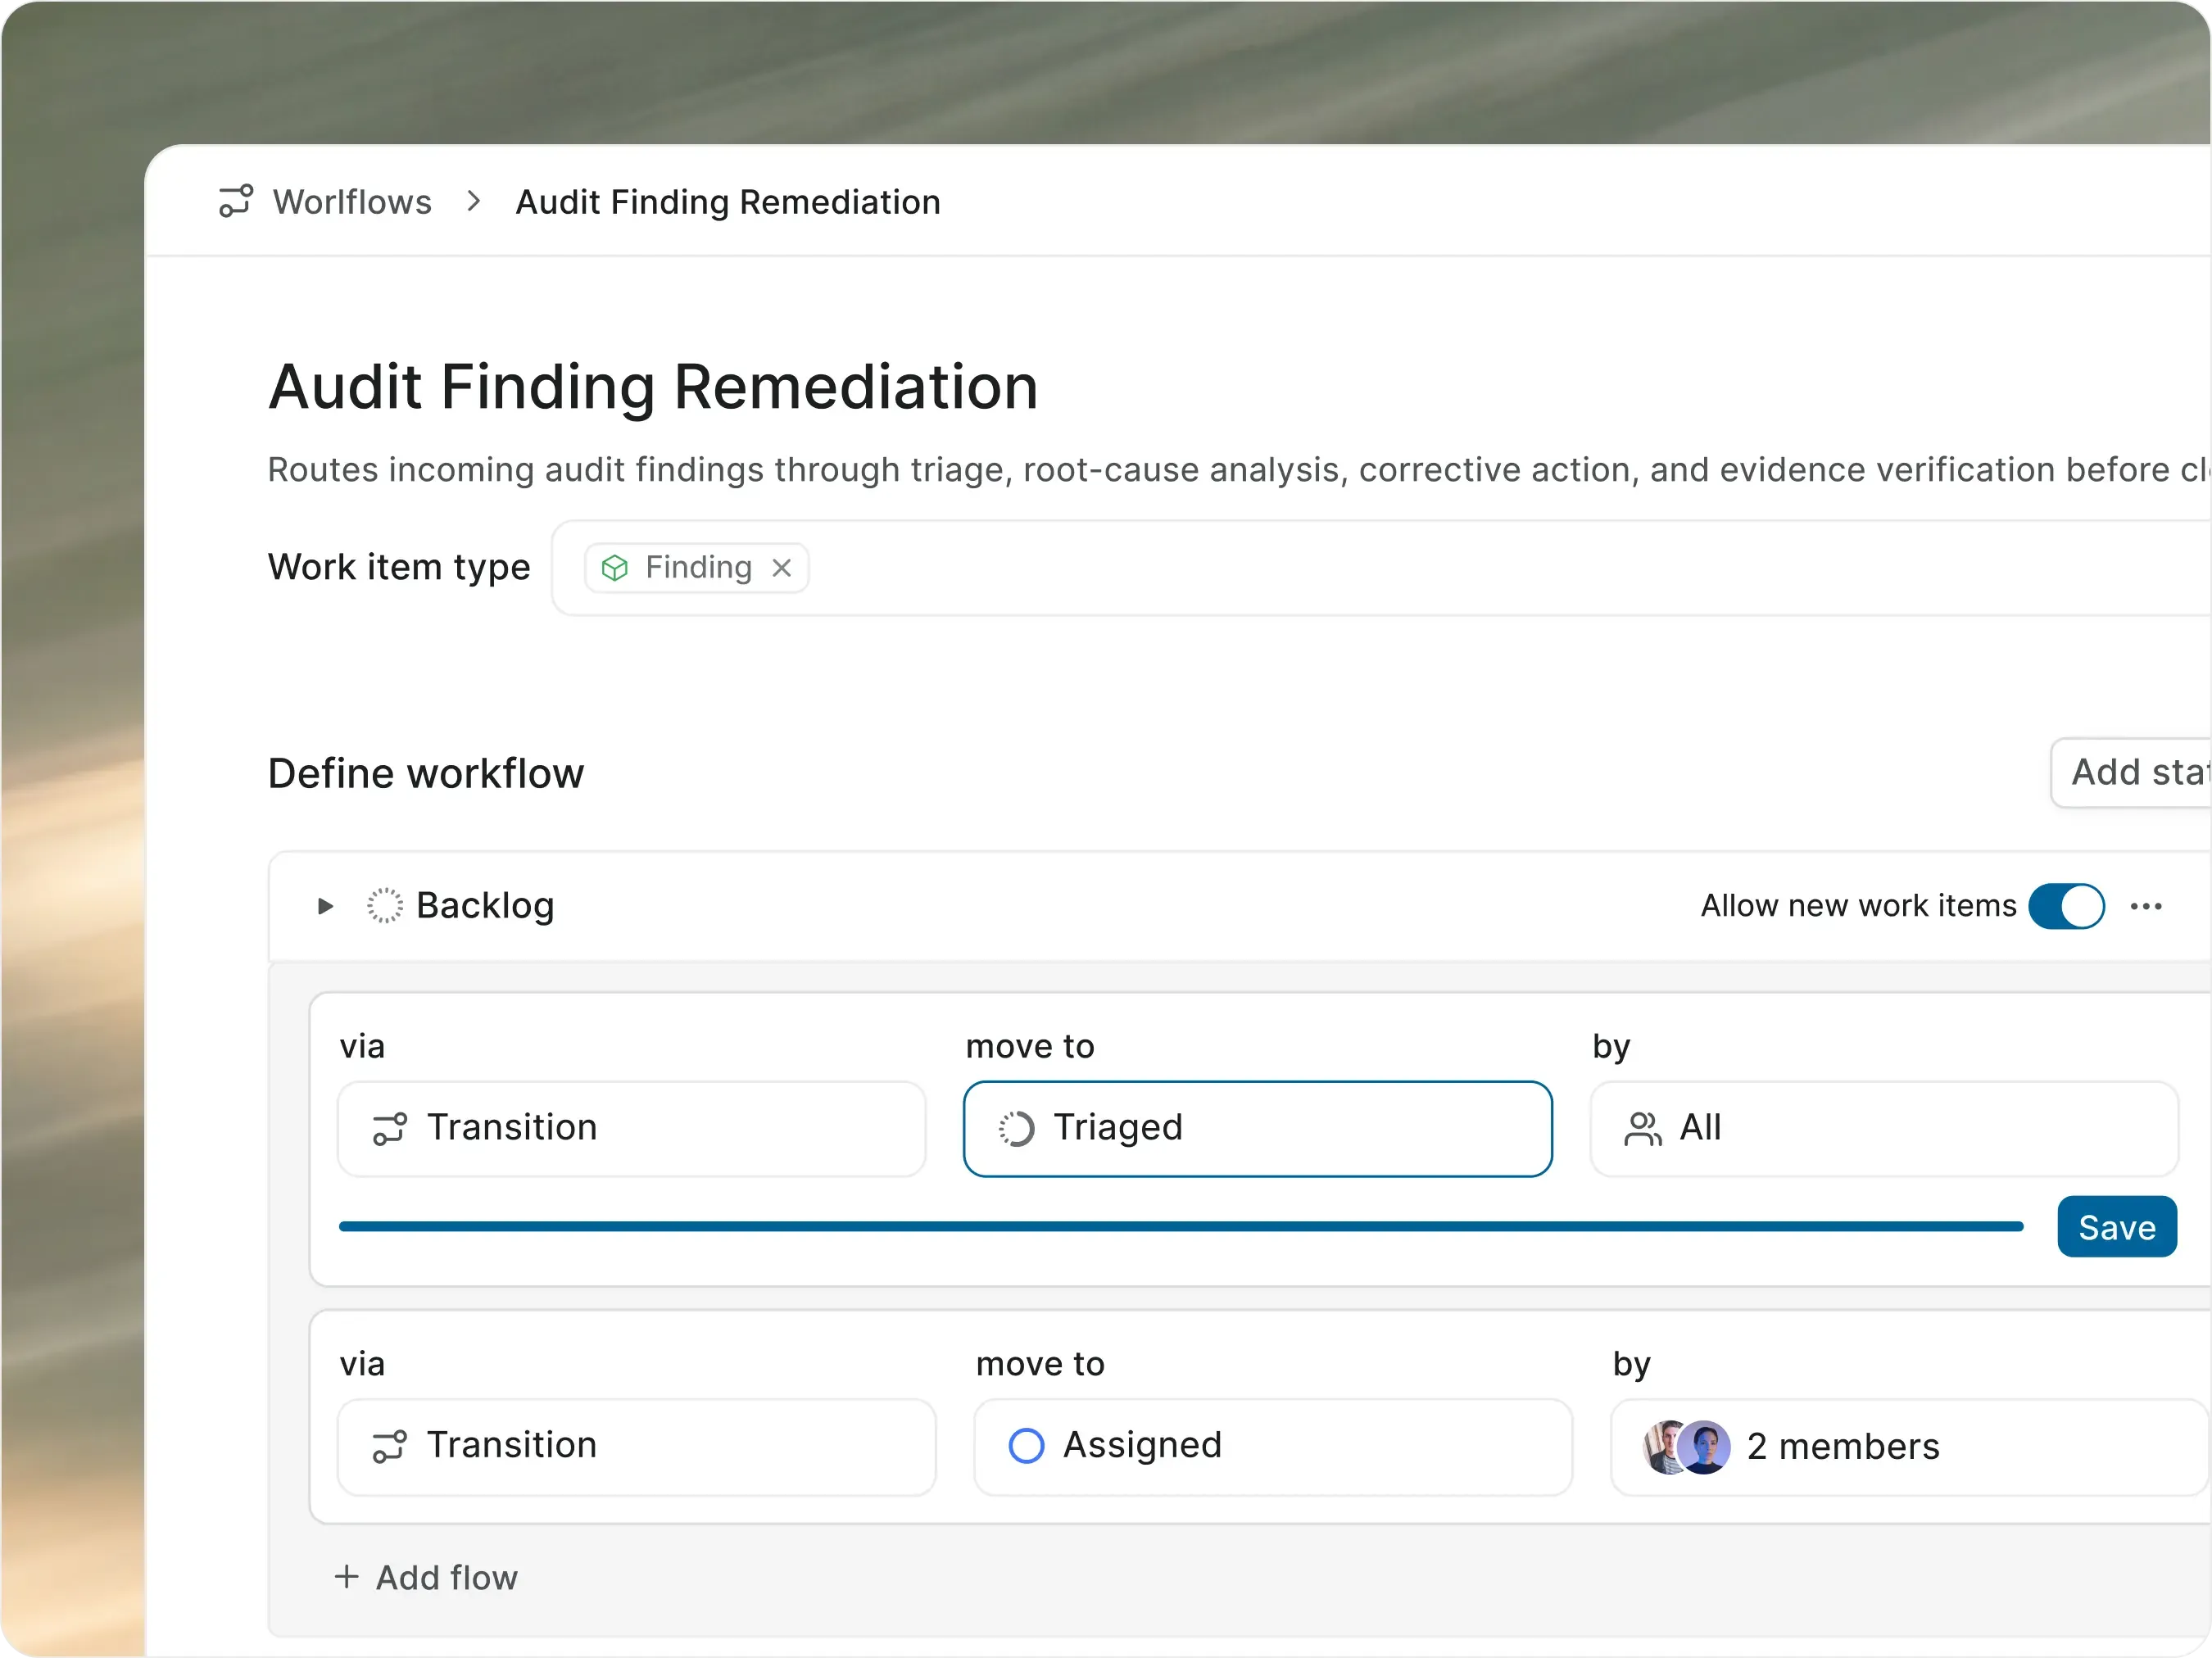Click the All users icon
Viewport: 2212px width, 1658px height.
pos(1643,1129)
